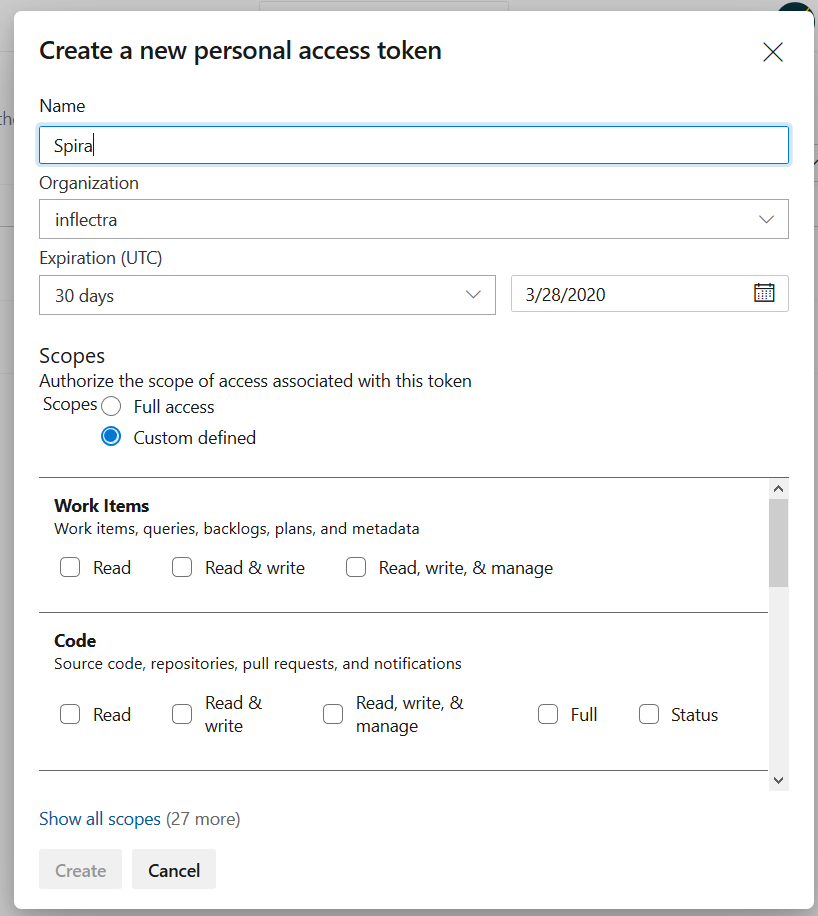Click the scopes list scroll down arrow

point(778,780)
